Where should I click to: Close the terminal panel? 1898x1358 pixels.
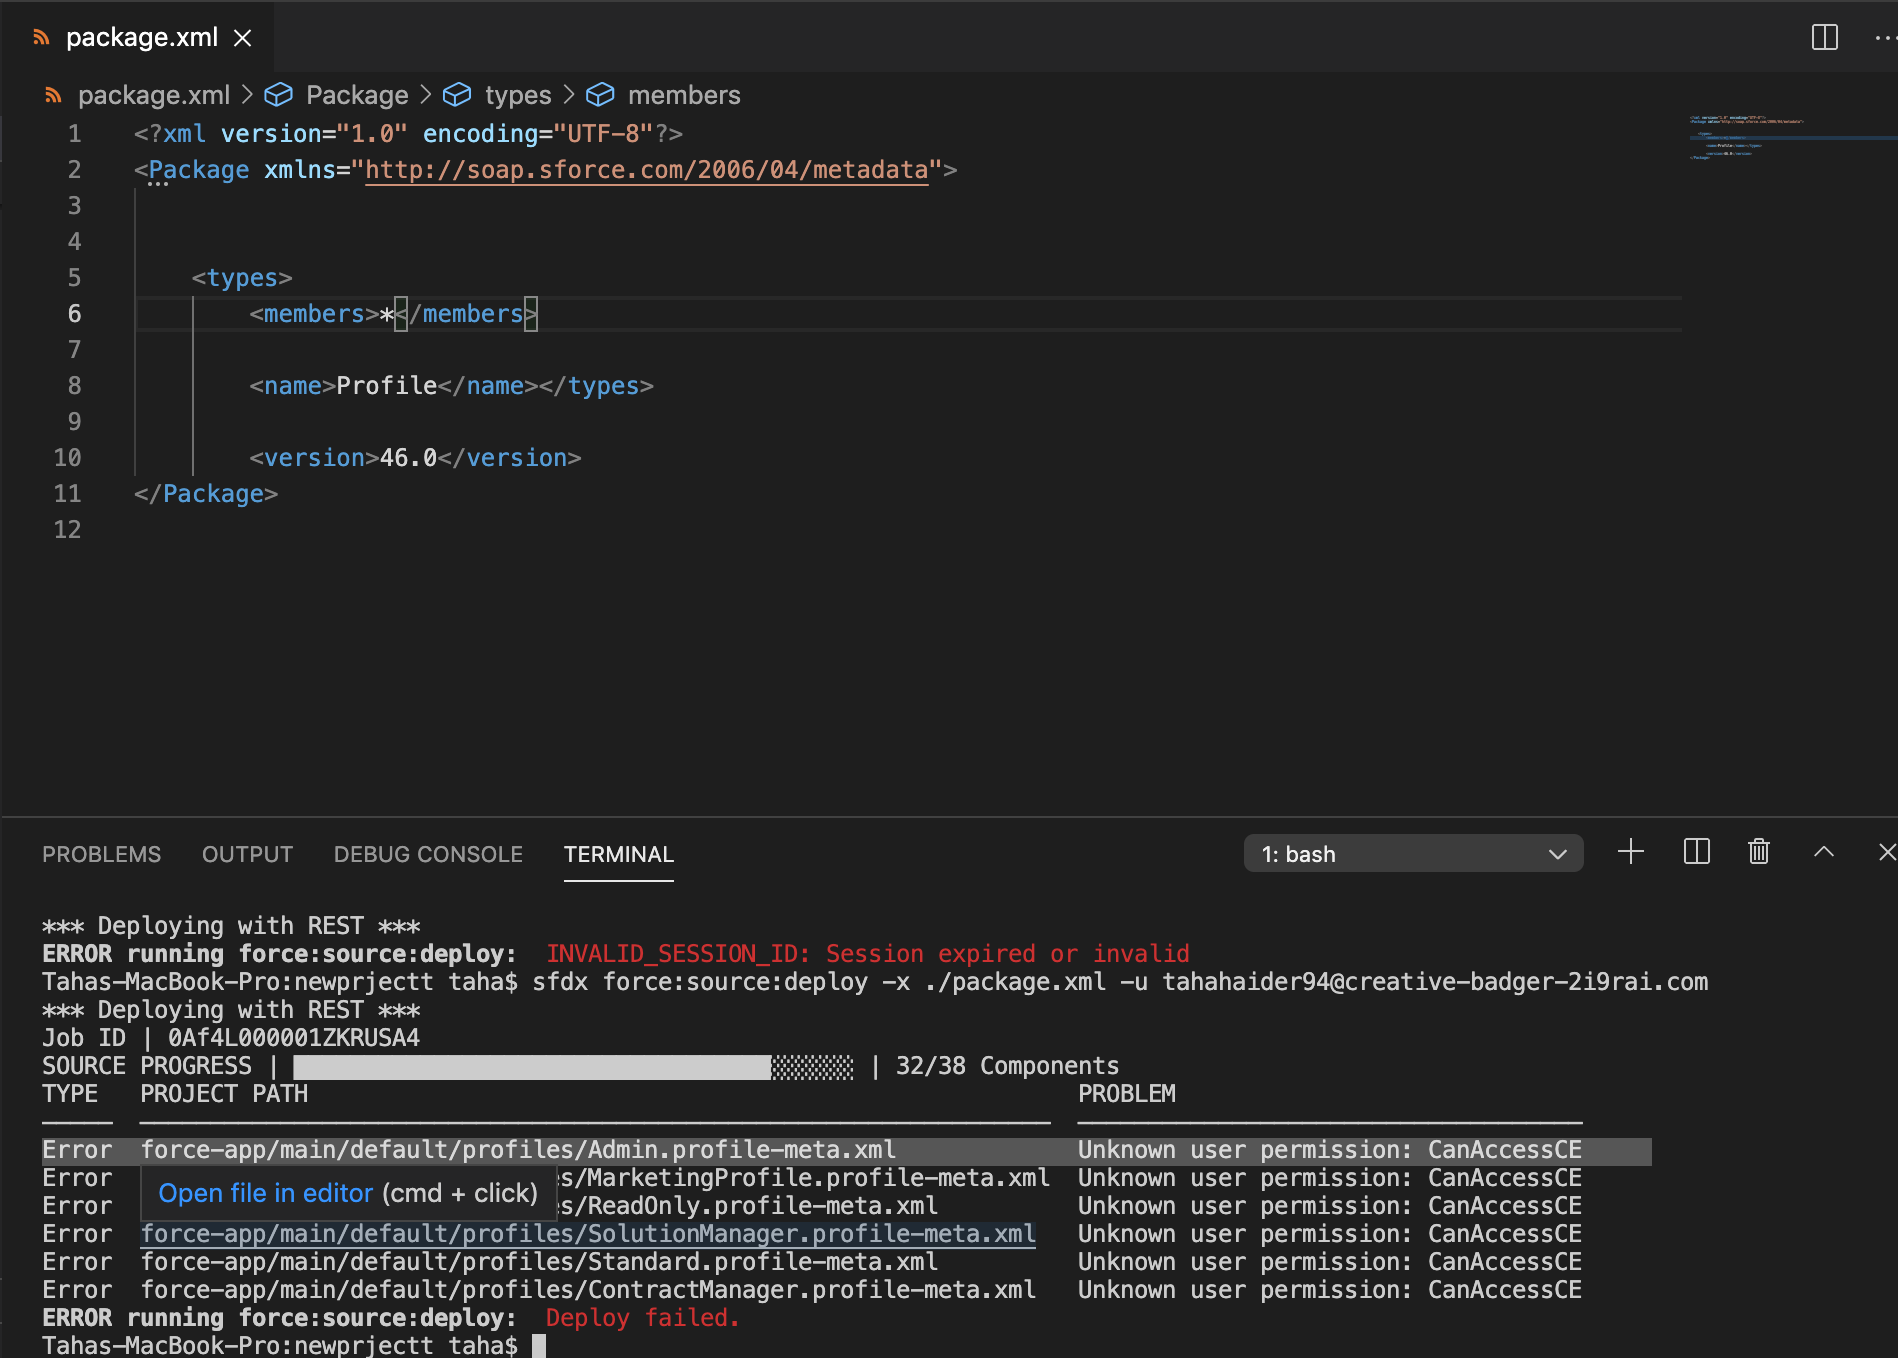tap(1886, 852)
